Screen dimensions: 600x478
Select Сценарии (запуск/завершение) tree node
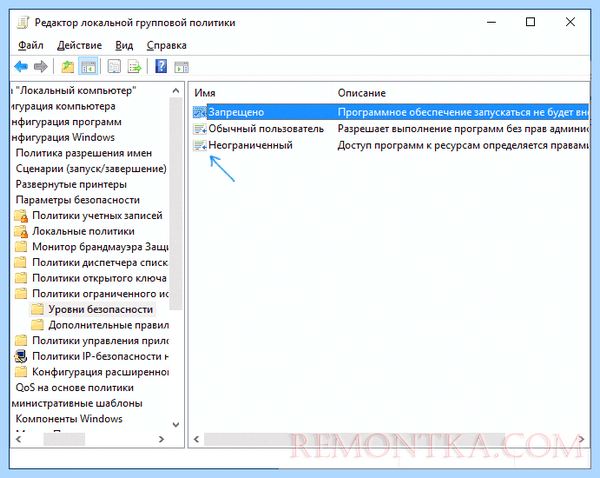(x=91, y=169)
